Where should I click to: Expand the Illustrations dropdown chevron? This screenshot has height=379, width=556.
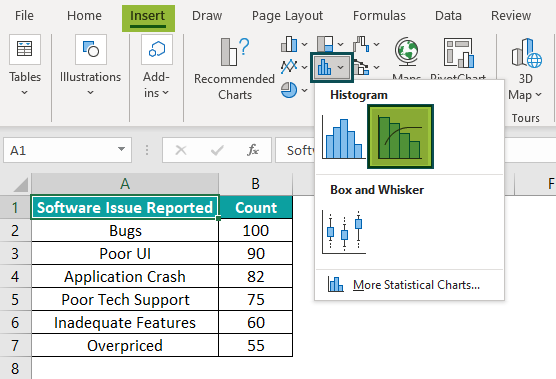(90, 93)
